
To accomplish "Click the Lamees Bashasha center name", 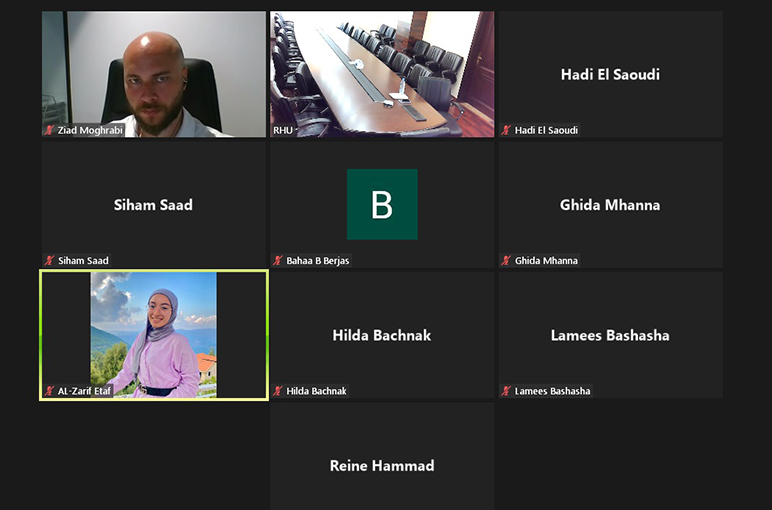I will (610, 335).
